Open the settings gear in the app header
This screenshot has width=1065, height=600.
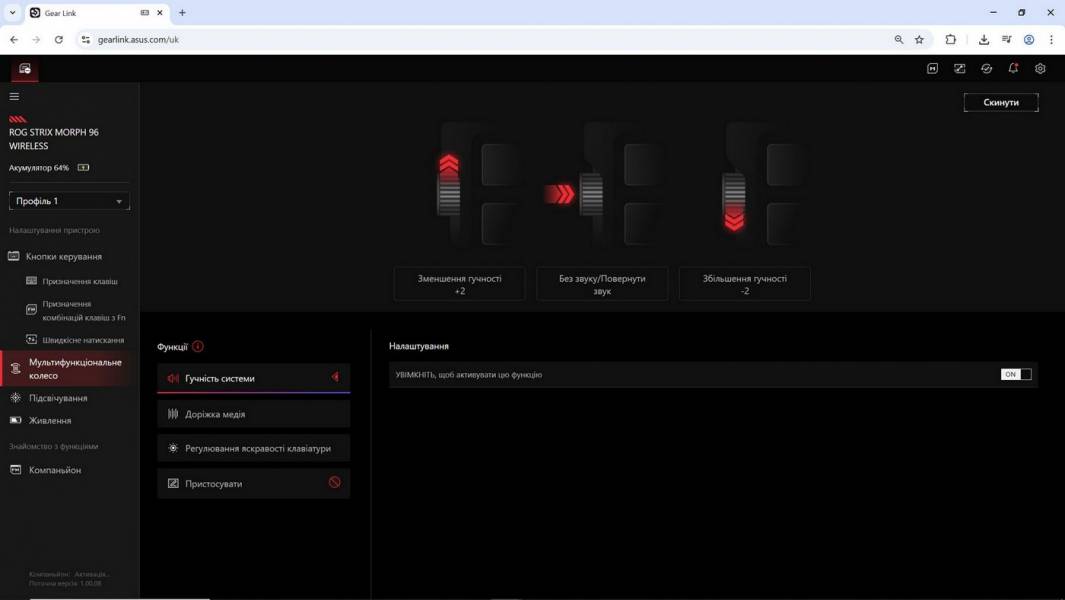click(x=1040, y=69)
